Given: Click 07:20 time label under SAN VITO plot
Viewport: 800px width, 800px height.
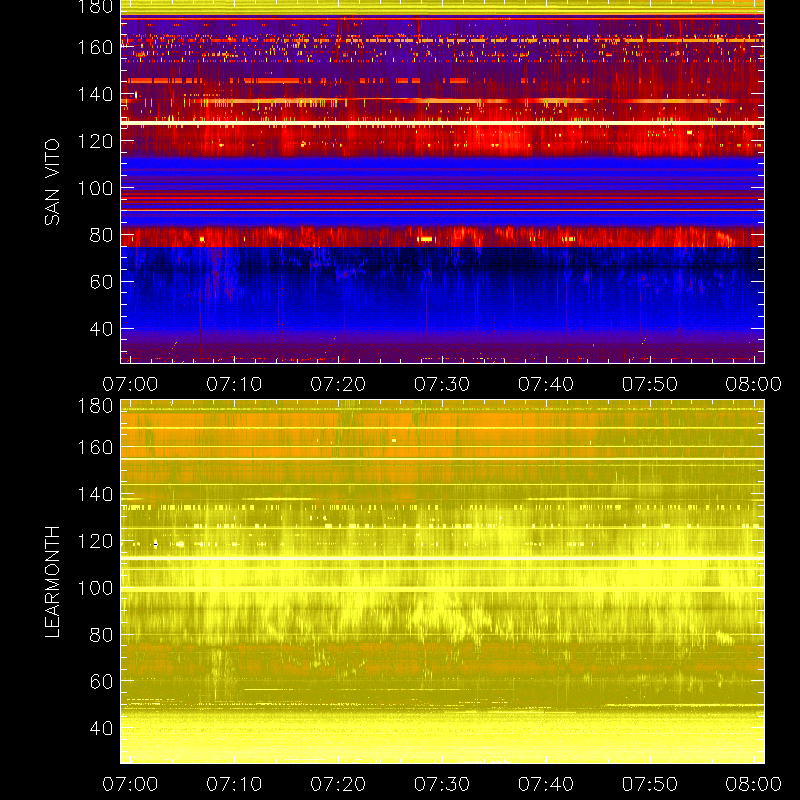Looking at the screenshot, I should pos(338,384).
